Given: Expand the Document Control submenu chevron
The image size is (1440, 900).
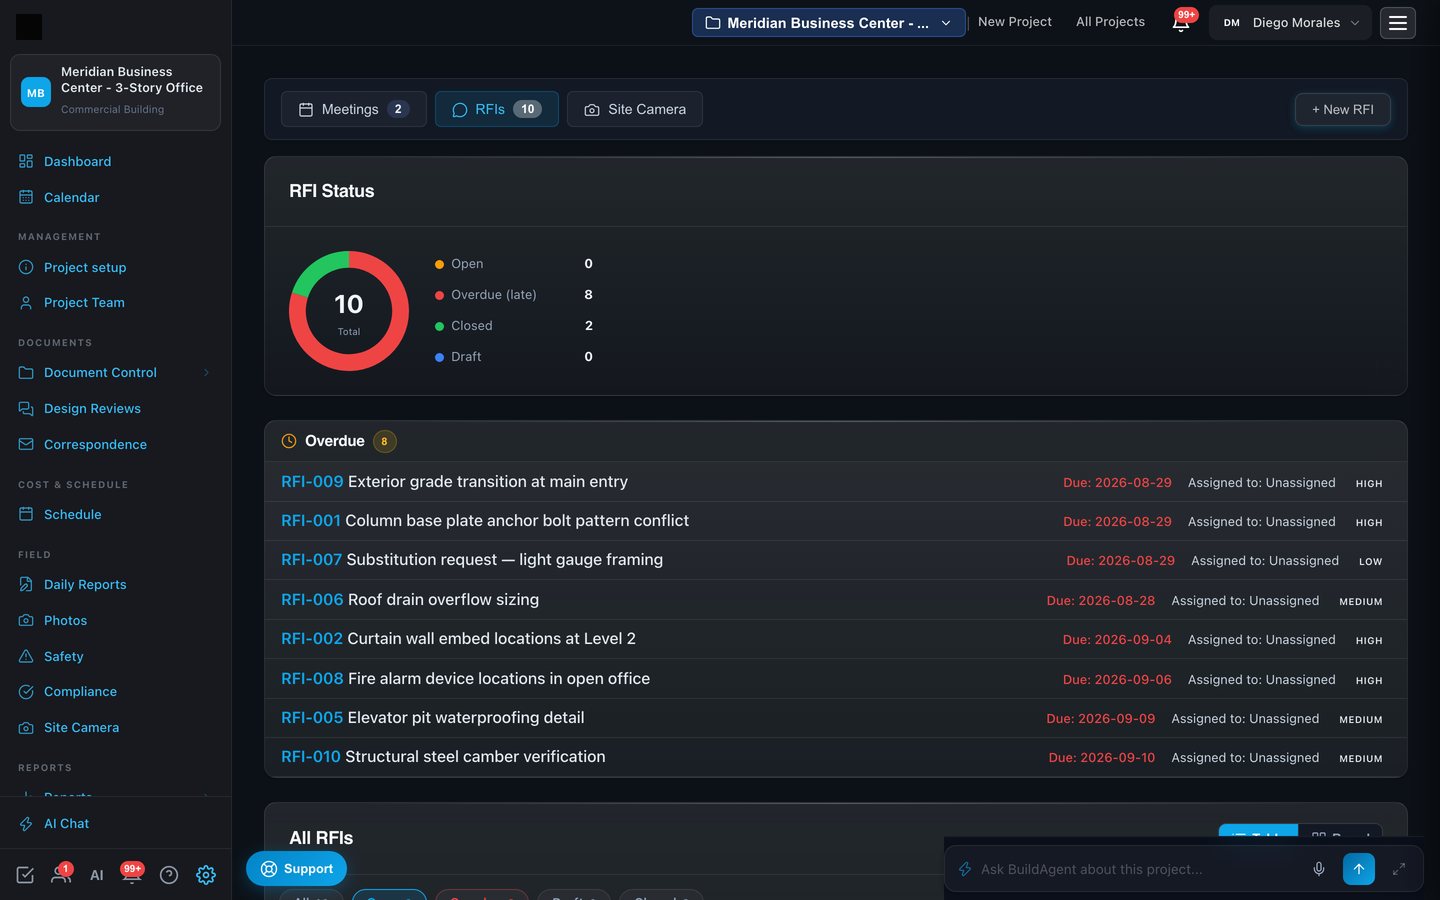Looking at the screenshot, I should point(206,372).
